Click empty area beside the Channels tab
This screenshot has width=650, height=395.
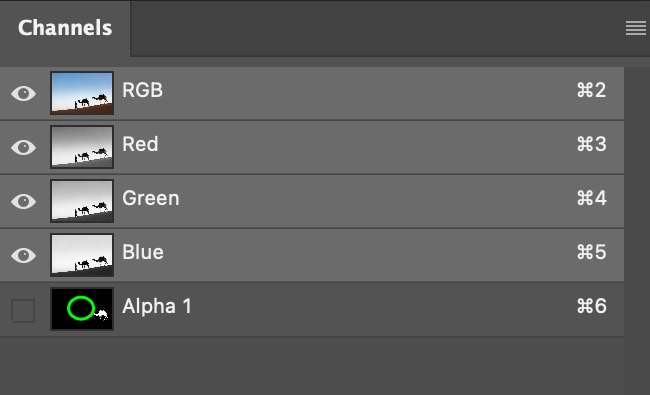click(373, 28)
